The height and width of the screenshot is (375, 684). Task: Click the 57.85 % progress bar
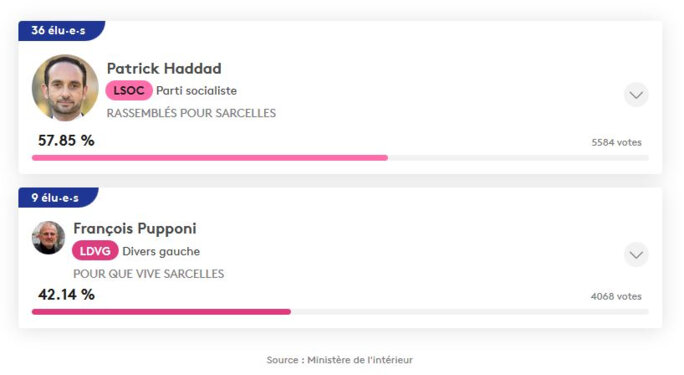(340, 158)
